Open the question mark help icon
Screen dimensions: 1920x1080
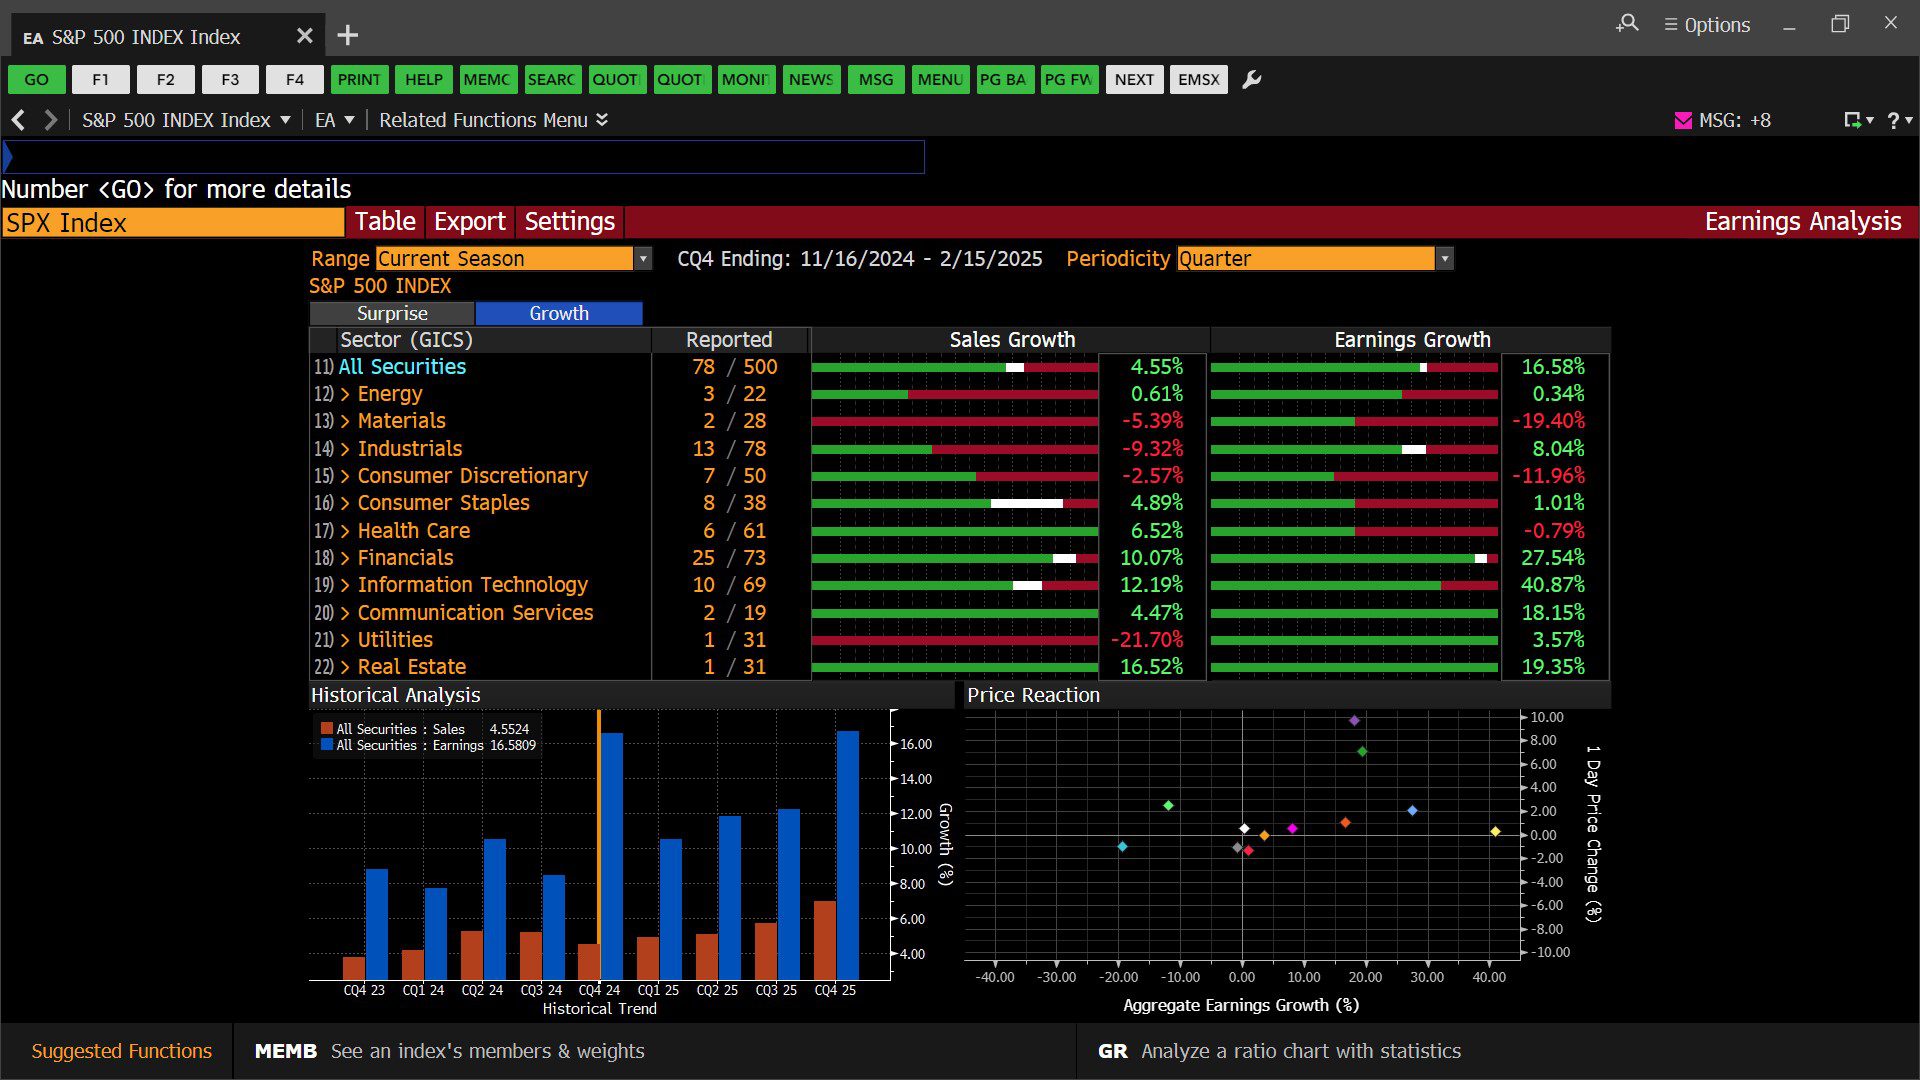click(x=1894, y=120)
